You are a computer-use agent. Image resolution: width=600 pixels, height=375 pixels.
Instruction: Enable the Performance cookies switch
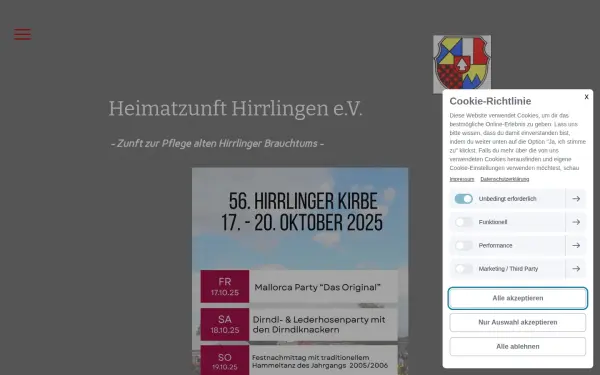pyautogui.click(x=463, y=246)
